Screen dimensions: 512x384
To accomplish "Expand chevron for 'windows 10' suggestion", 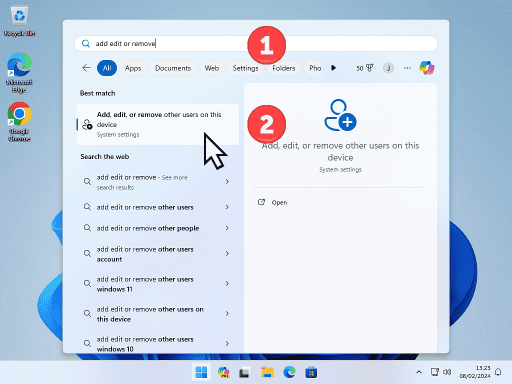I will point(227,343).
